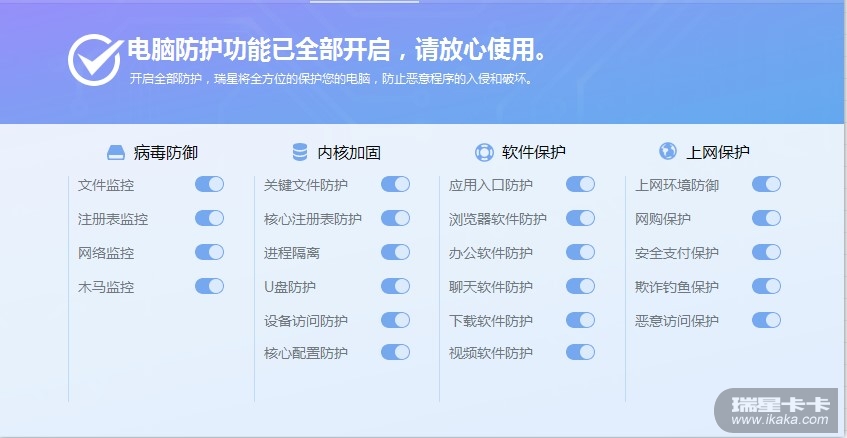Toggle 视频软件防护 switch
Viewport: 847px width, 438px height.
[x=580, y=352]
